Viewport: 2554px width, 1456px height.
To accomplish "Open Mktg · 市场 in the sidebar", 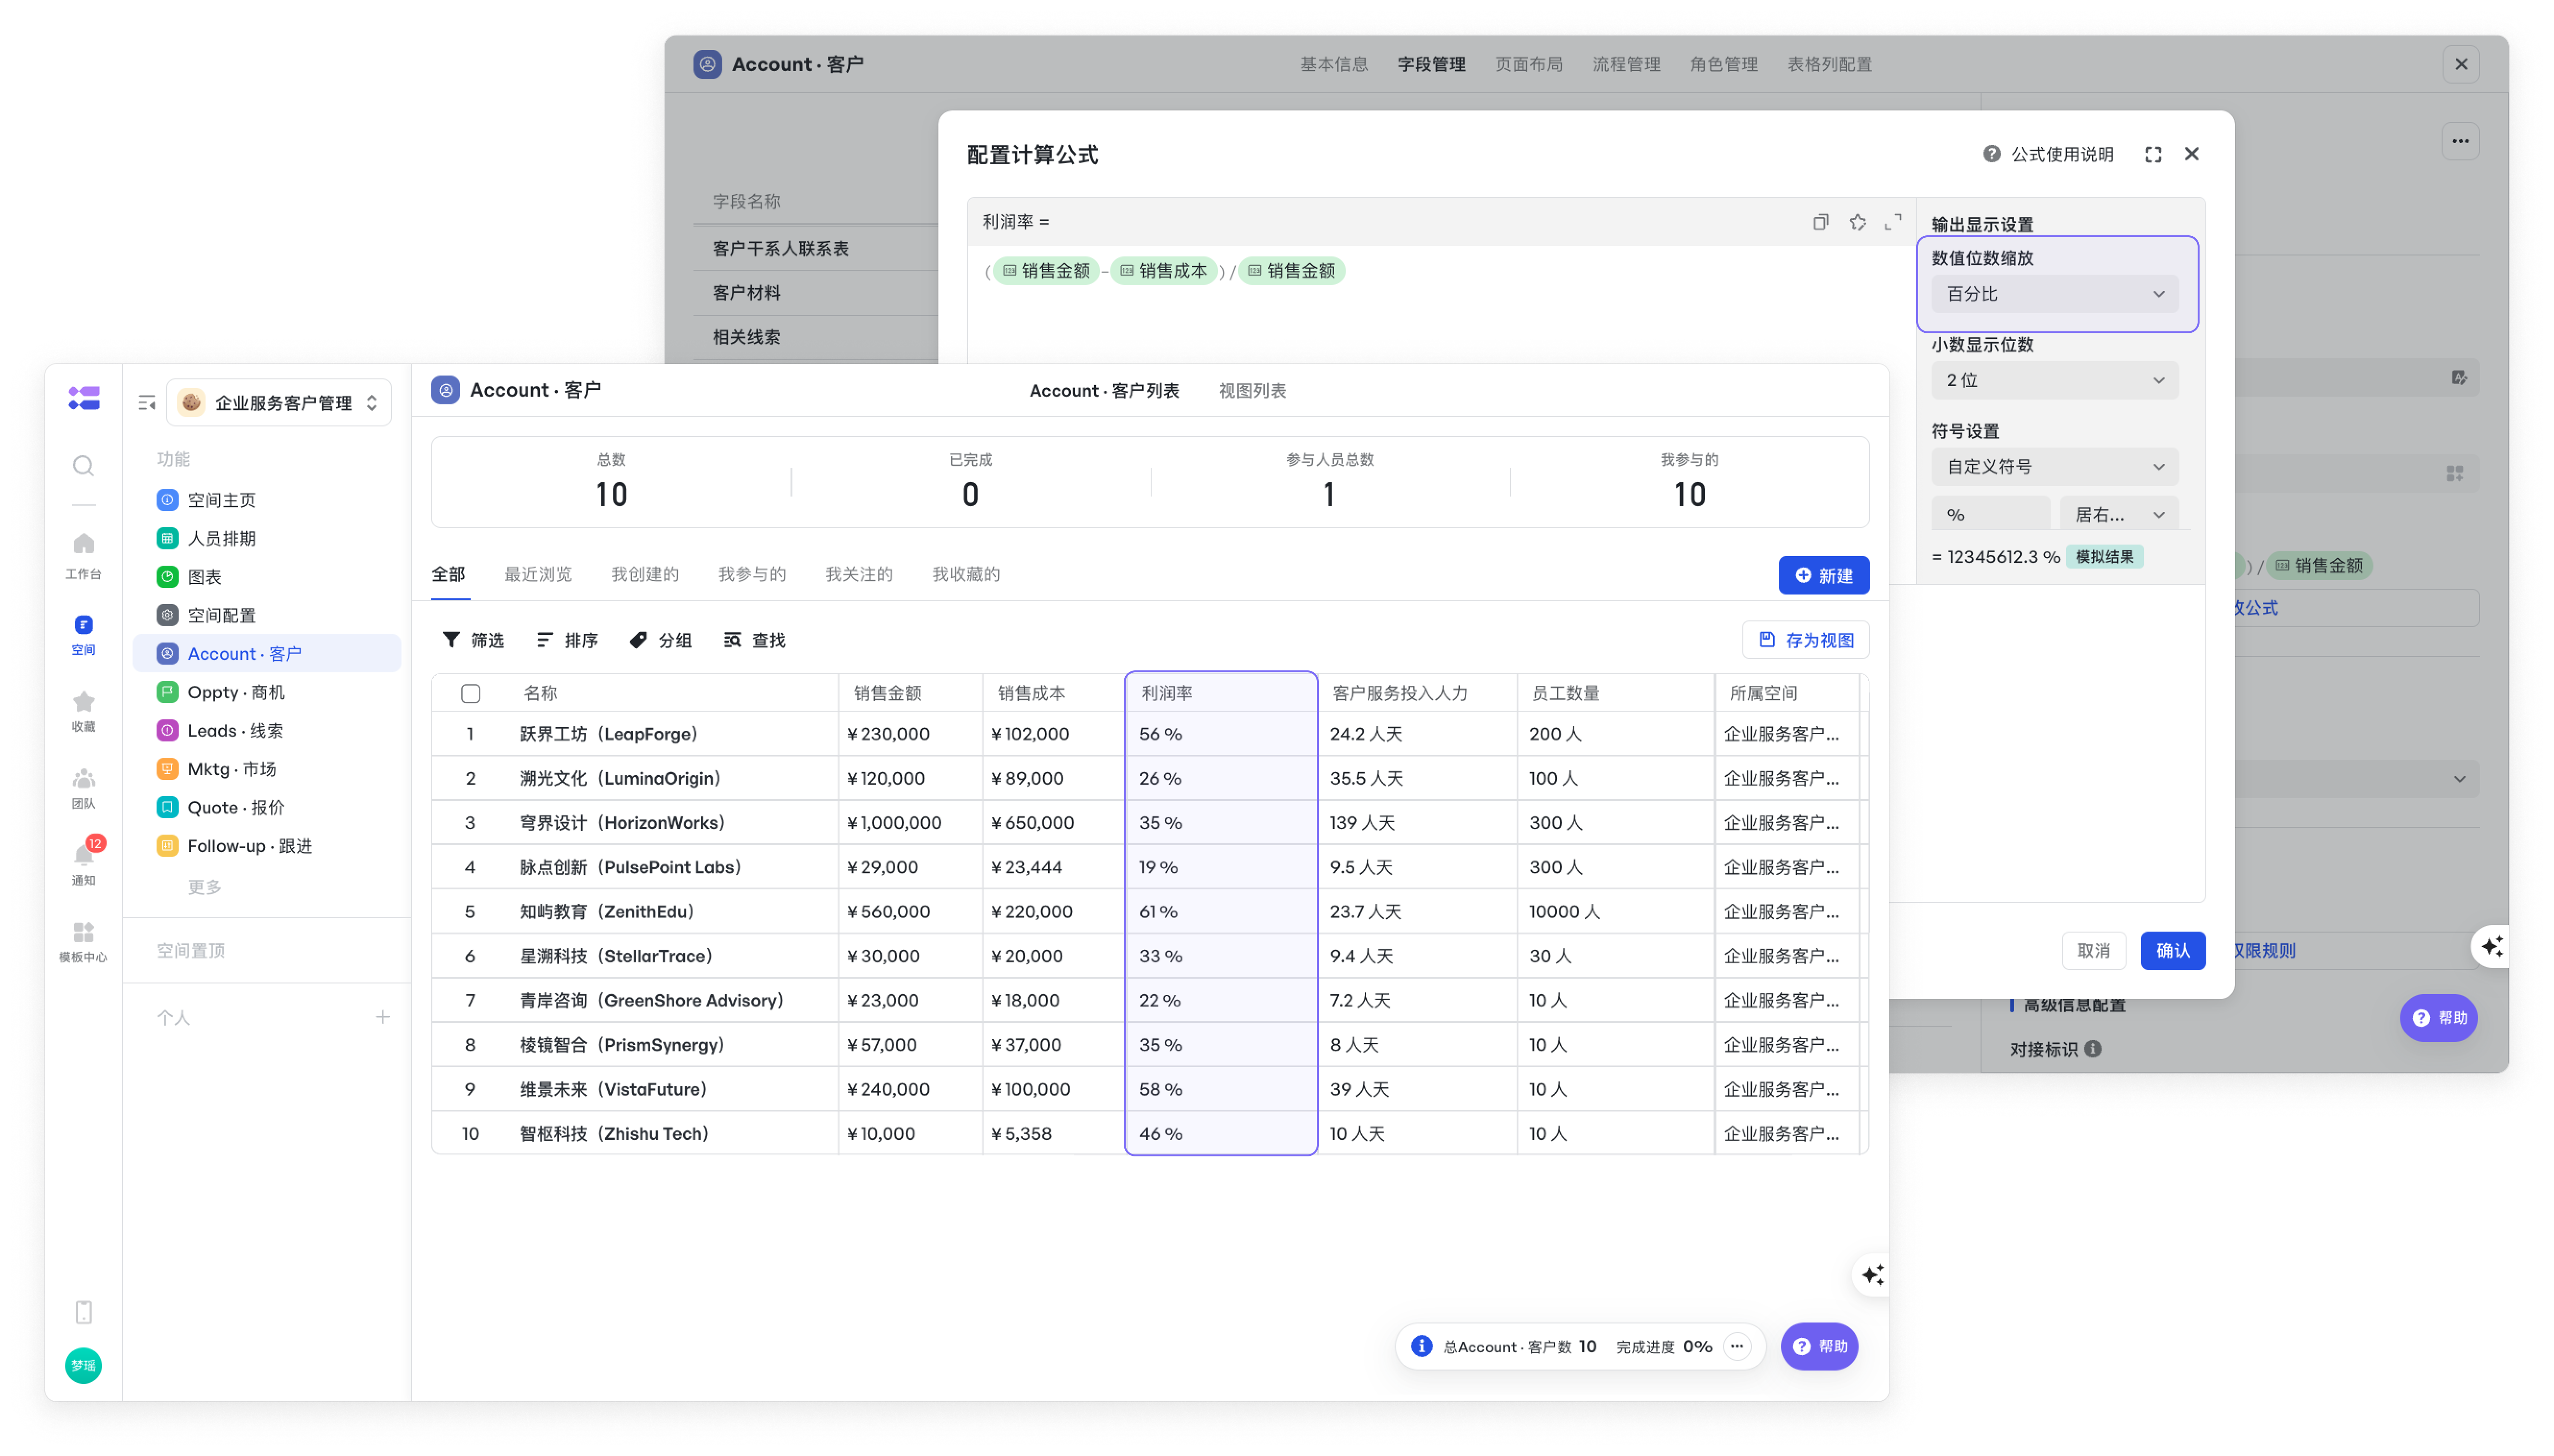I will 267,769.
